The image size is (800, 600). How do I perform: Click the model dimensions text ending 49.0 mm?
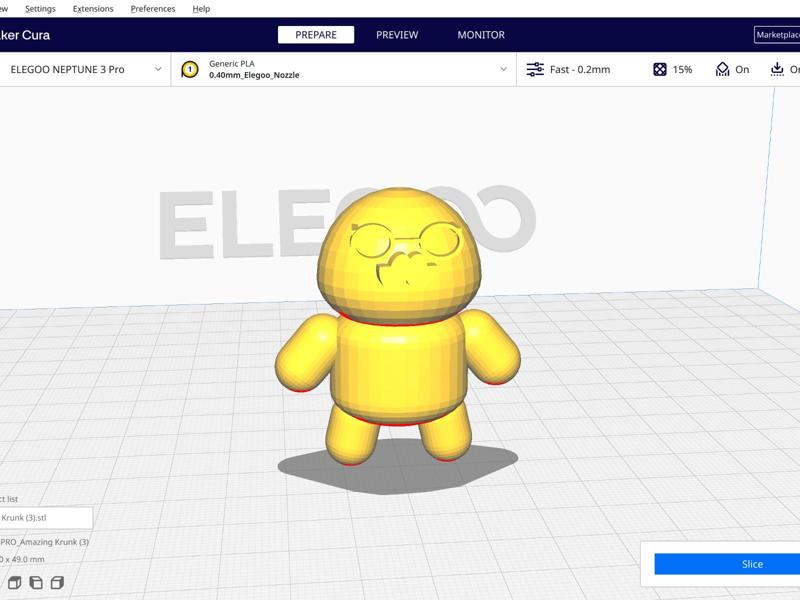pyautogui.click(x=22, y=559)
